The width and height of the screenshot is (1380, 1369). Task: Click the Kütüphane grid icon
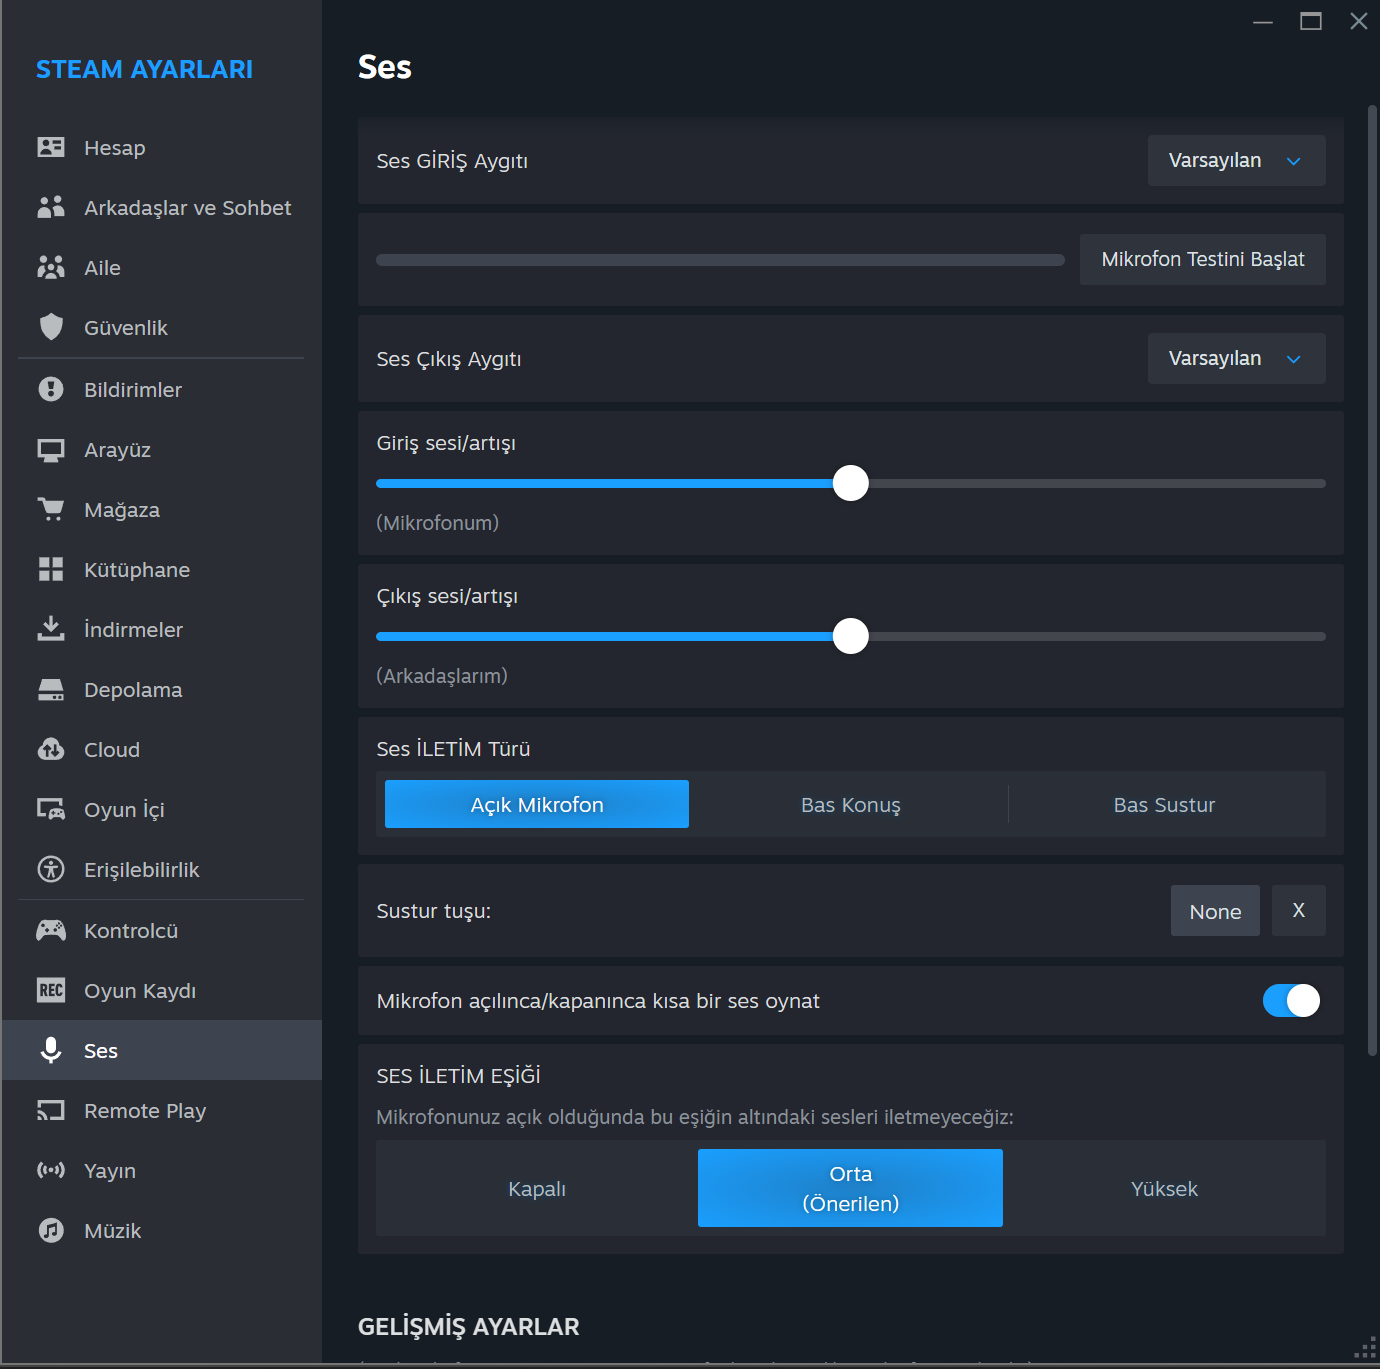point(51,570)
